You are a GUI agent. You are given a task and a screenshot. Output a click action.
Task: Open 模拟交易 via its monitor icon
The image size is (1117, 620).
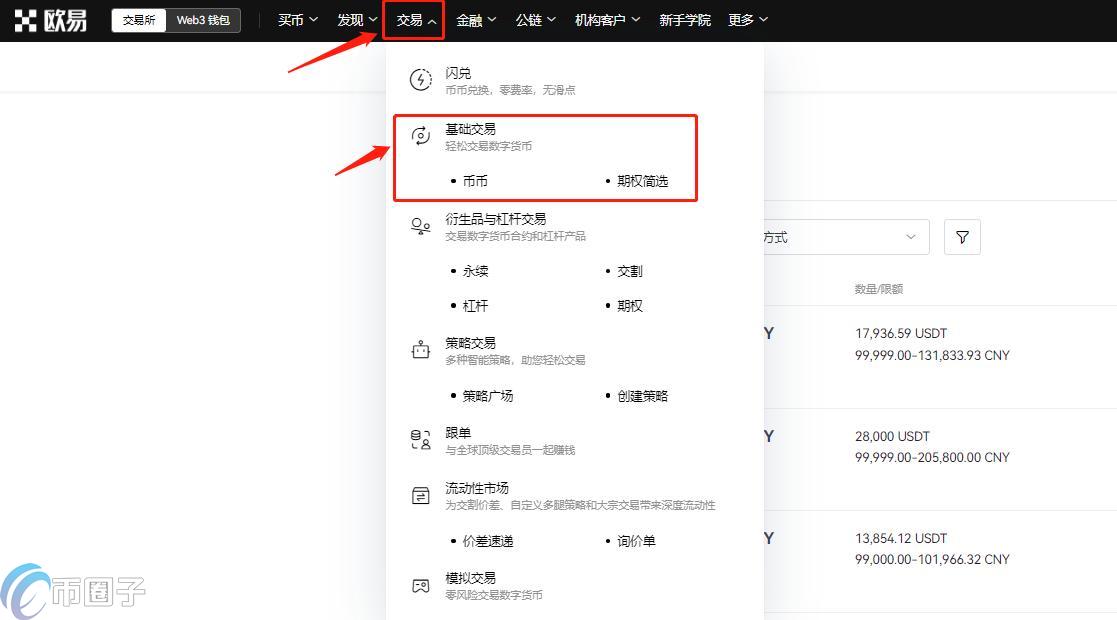point(420,585)
